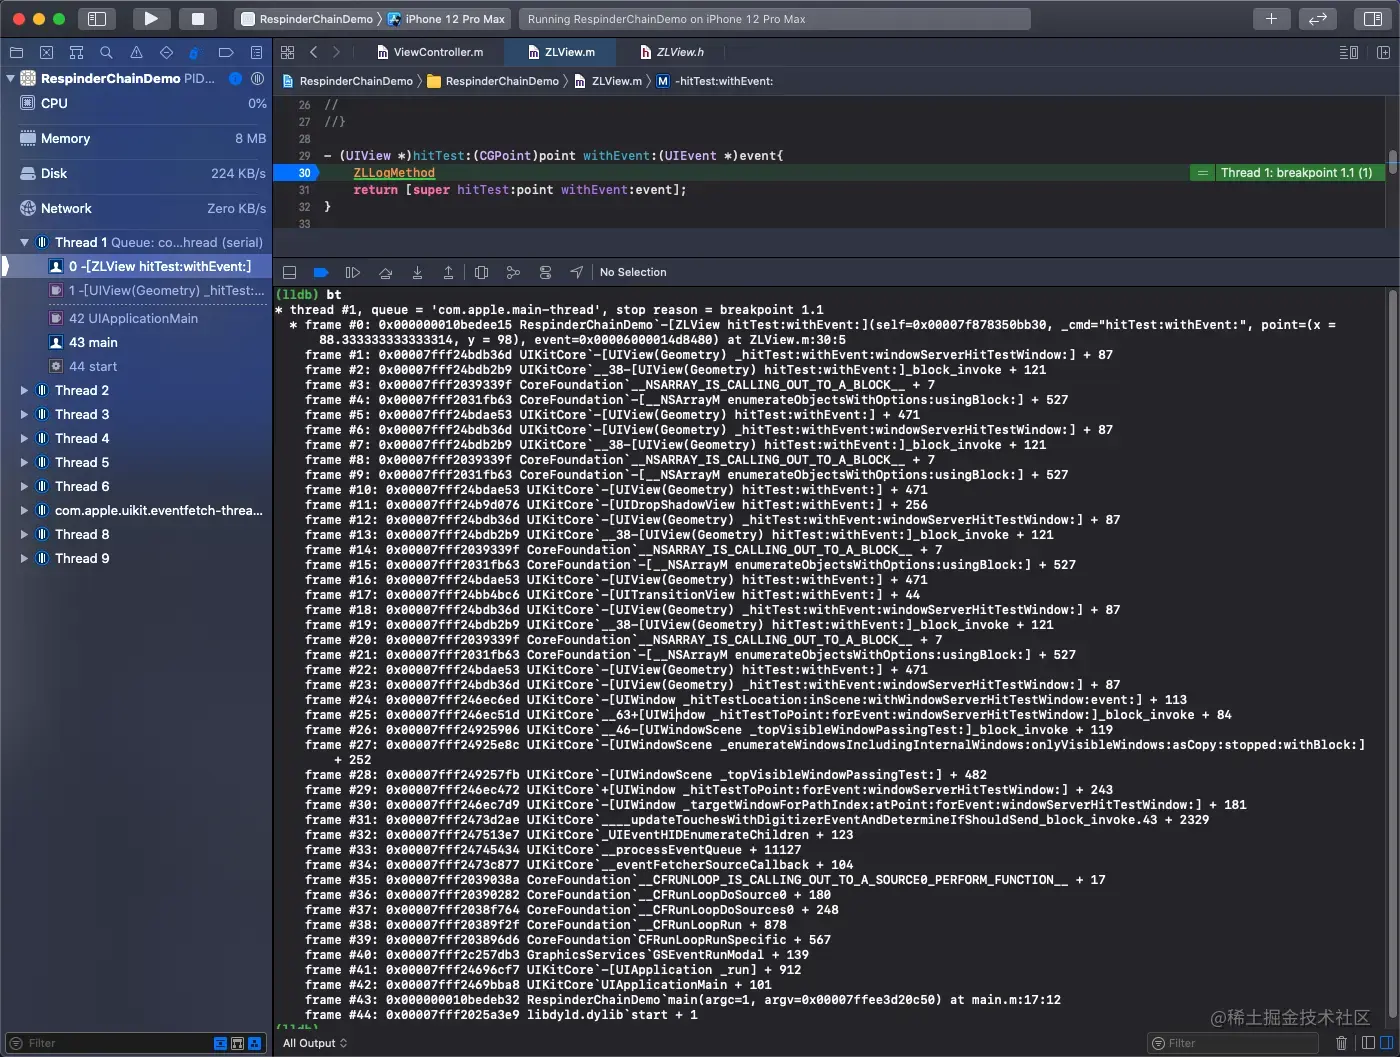Open the Symbol navigator
The image size is (1400, 1057).
coord(76,52)
